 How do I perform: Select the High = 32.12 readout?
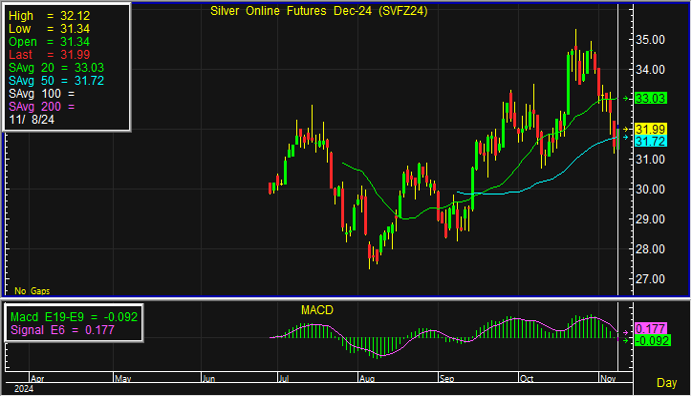(x=49, y=16)
